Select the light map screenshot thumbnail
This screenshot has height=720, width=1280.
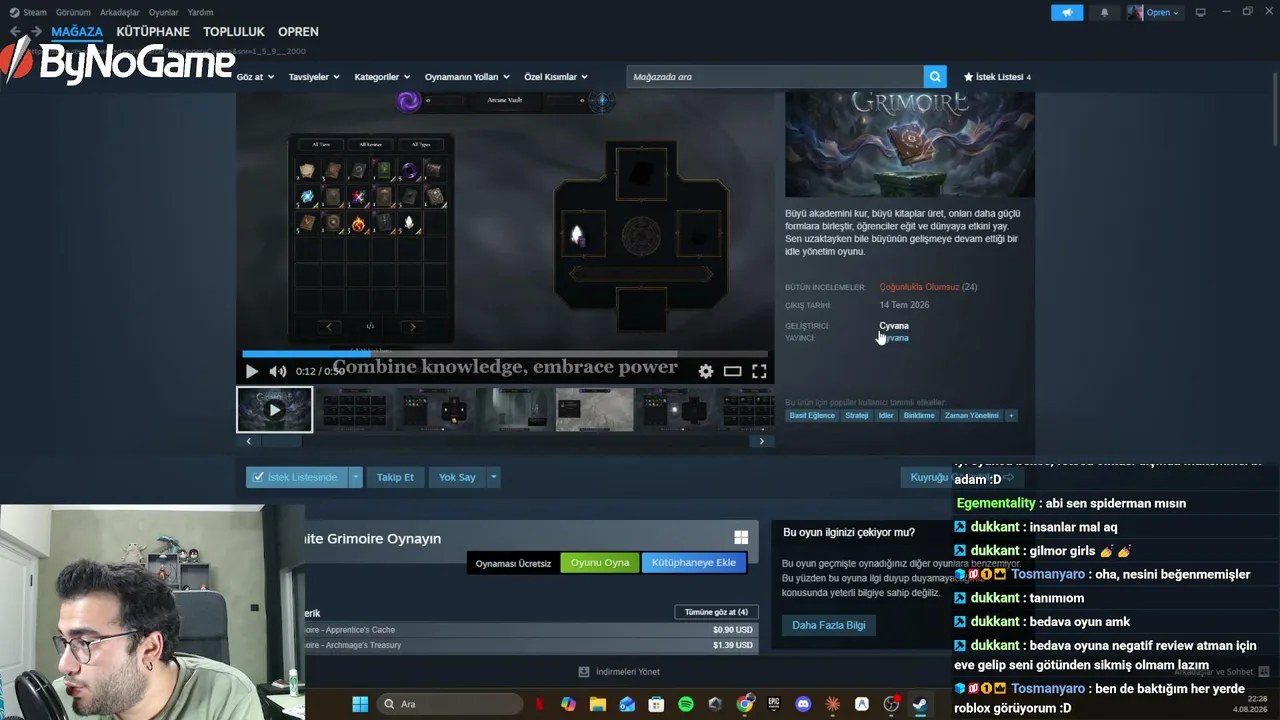coord(594,410)
